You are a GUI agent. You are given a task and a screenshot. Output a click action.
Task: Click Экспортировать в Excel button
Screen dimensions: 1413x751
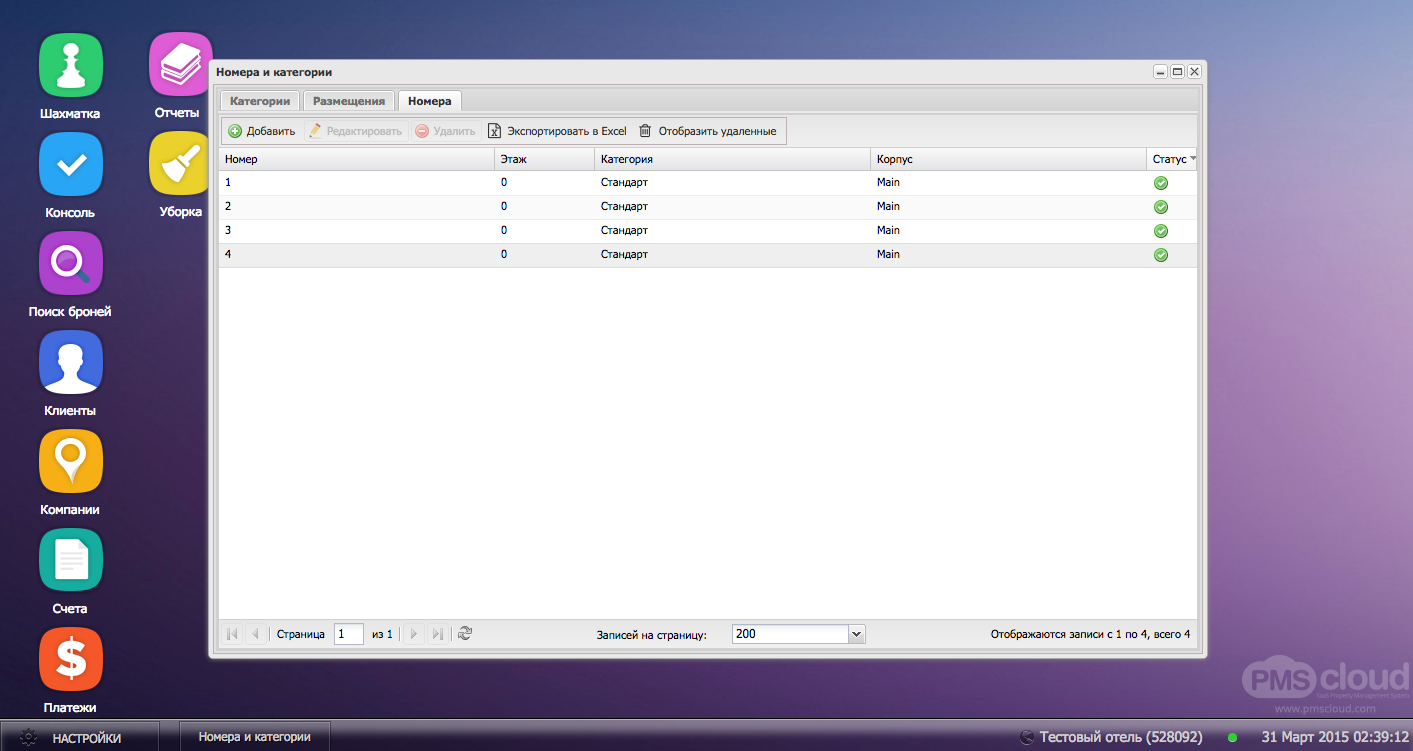[557, 131]
